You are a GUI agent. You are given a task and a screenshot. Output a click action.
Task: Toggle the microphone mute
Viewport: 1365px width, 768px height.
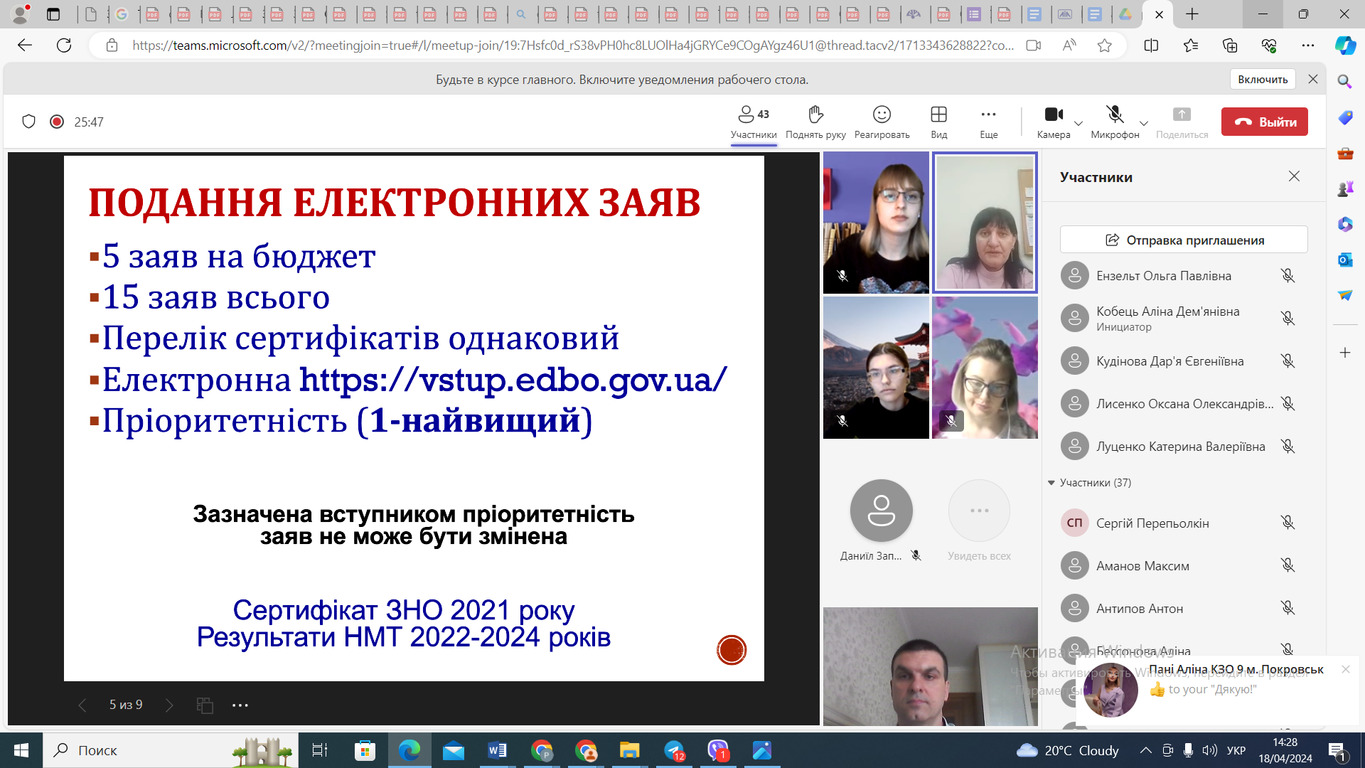point(1114,122)
